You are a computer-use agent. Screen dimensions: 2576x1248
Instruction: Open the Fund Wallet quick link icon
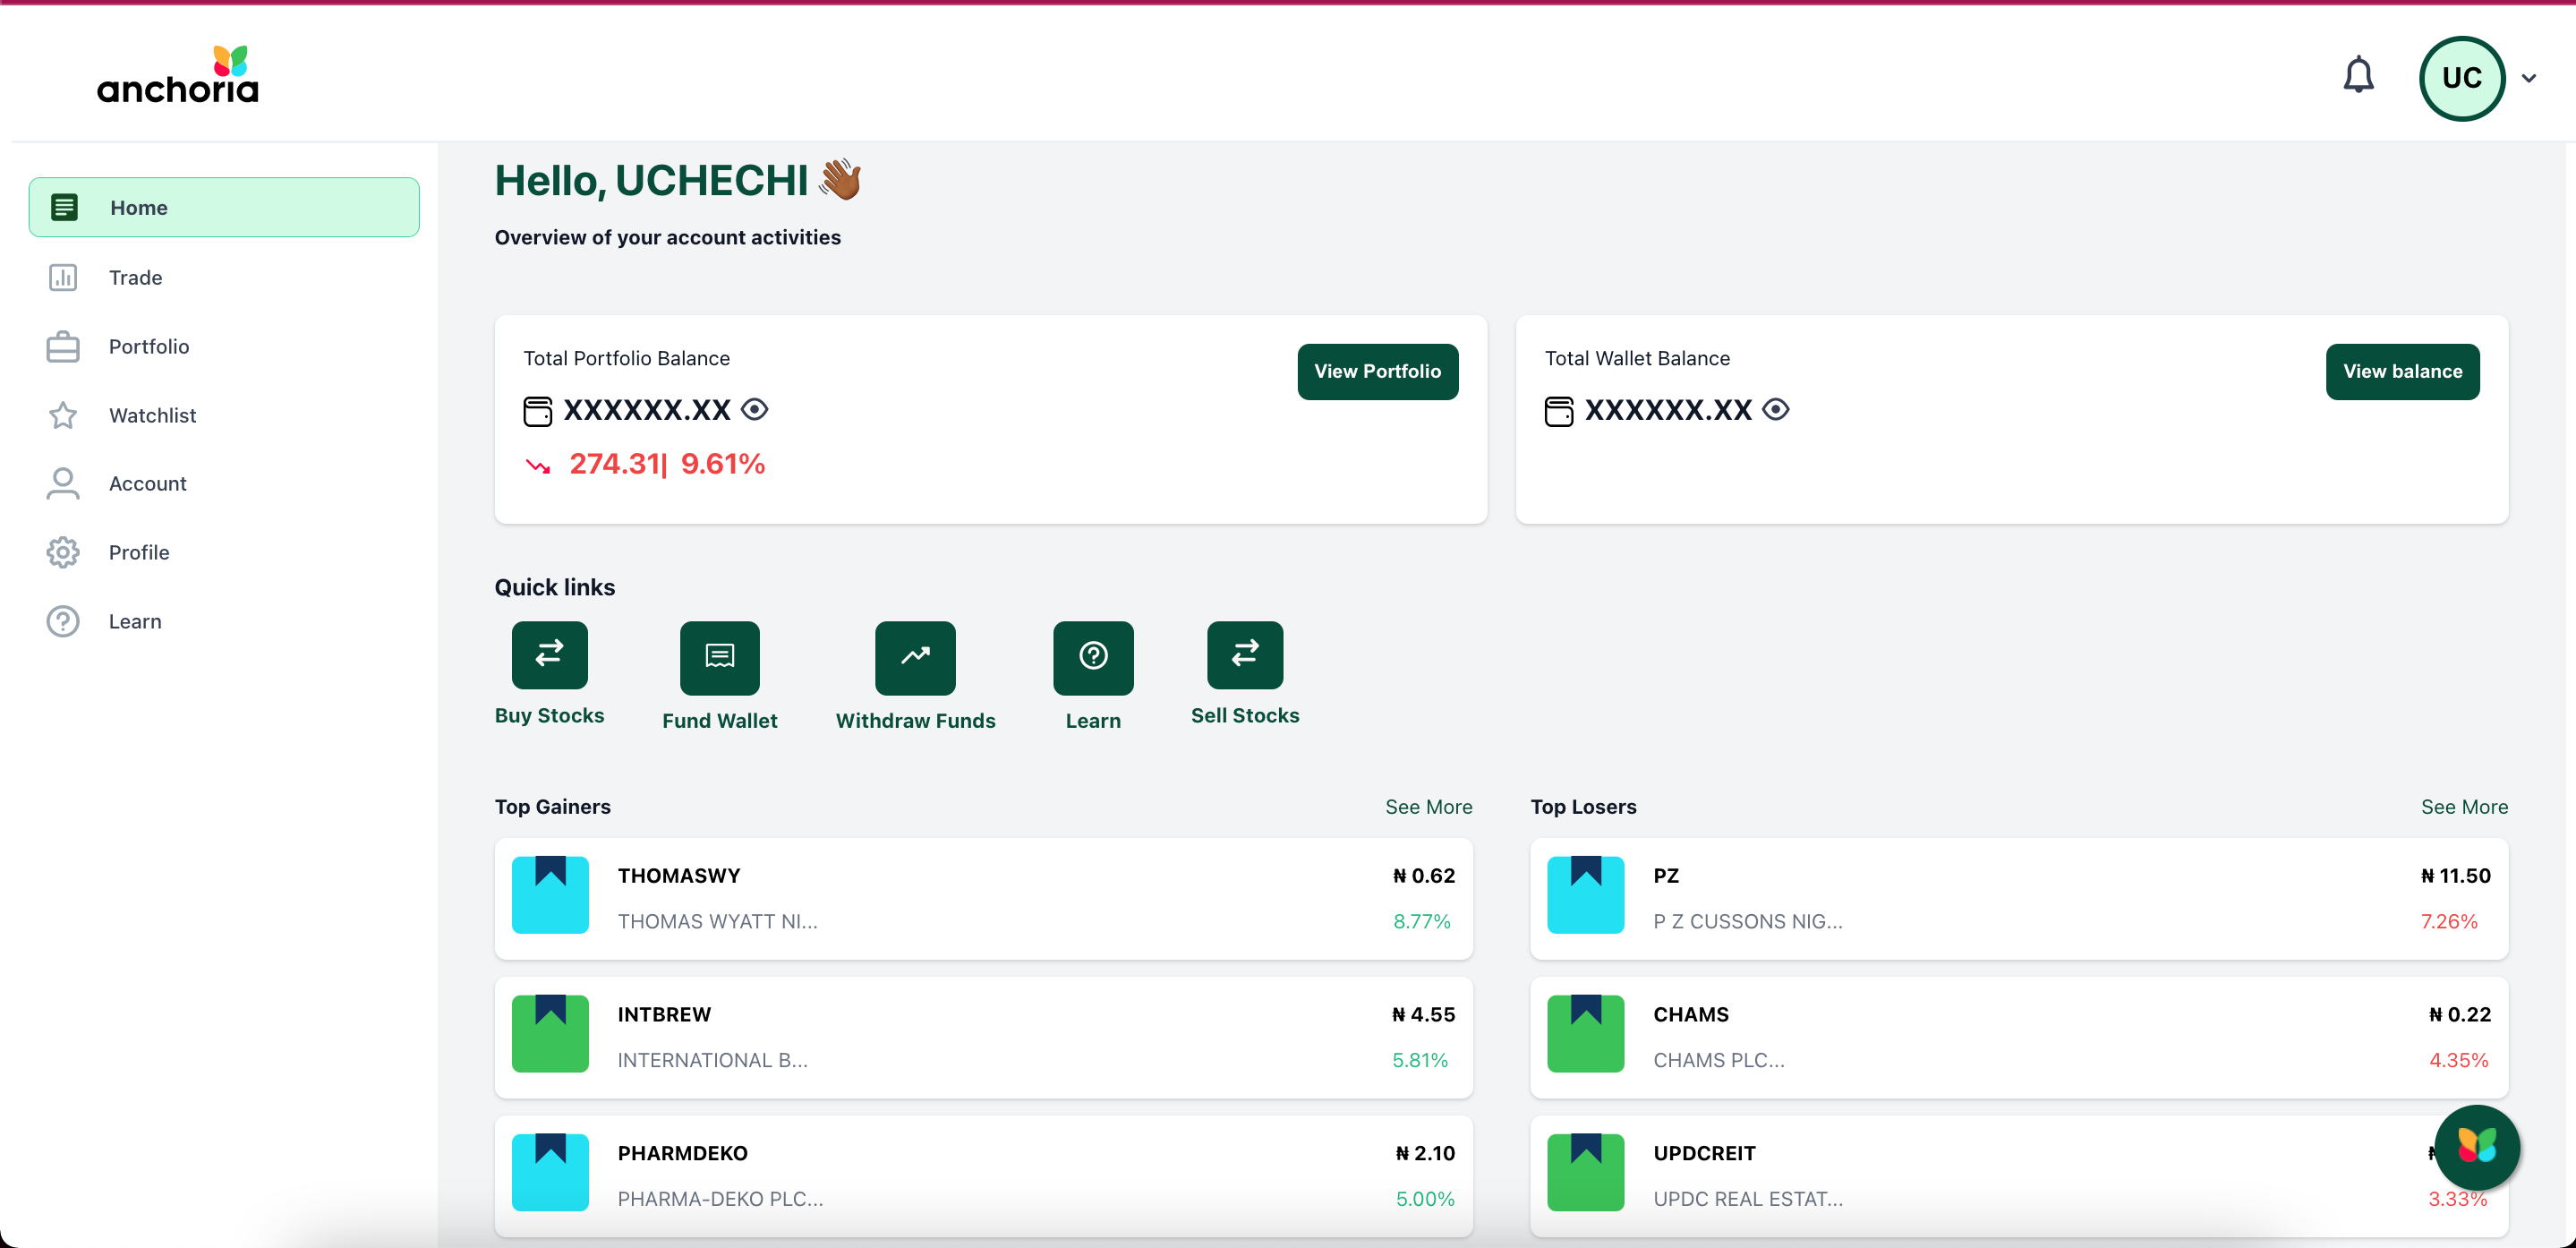(719, 657)
